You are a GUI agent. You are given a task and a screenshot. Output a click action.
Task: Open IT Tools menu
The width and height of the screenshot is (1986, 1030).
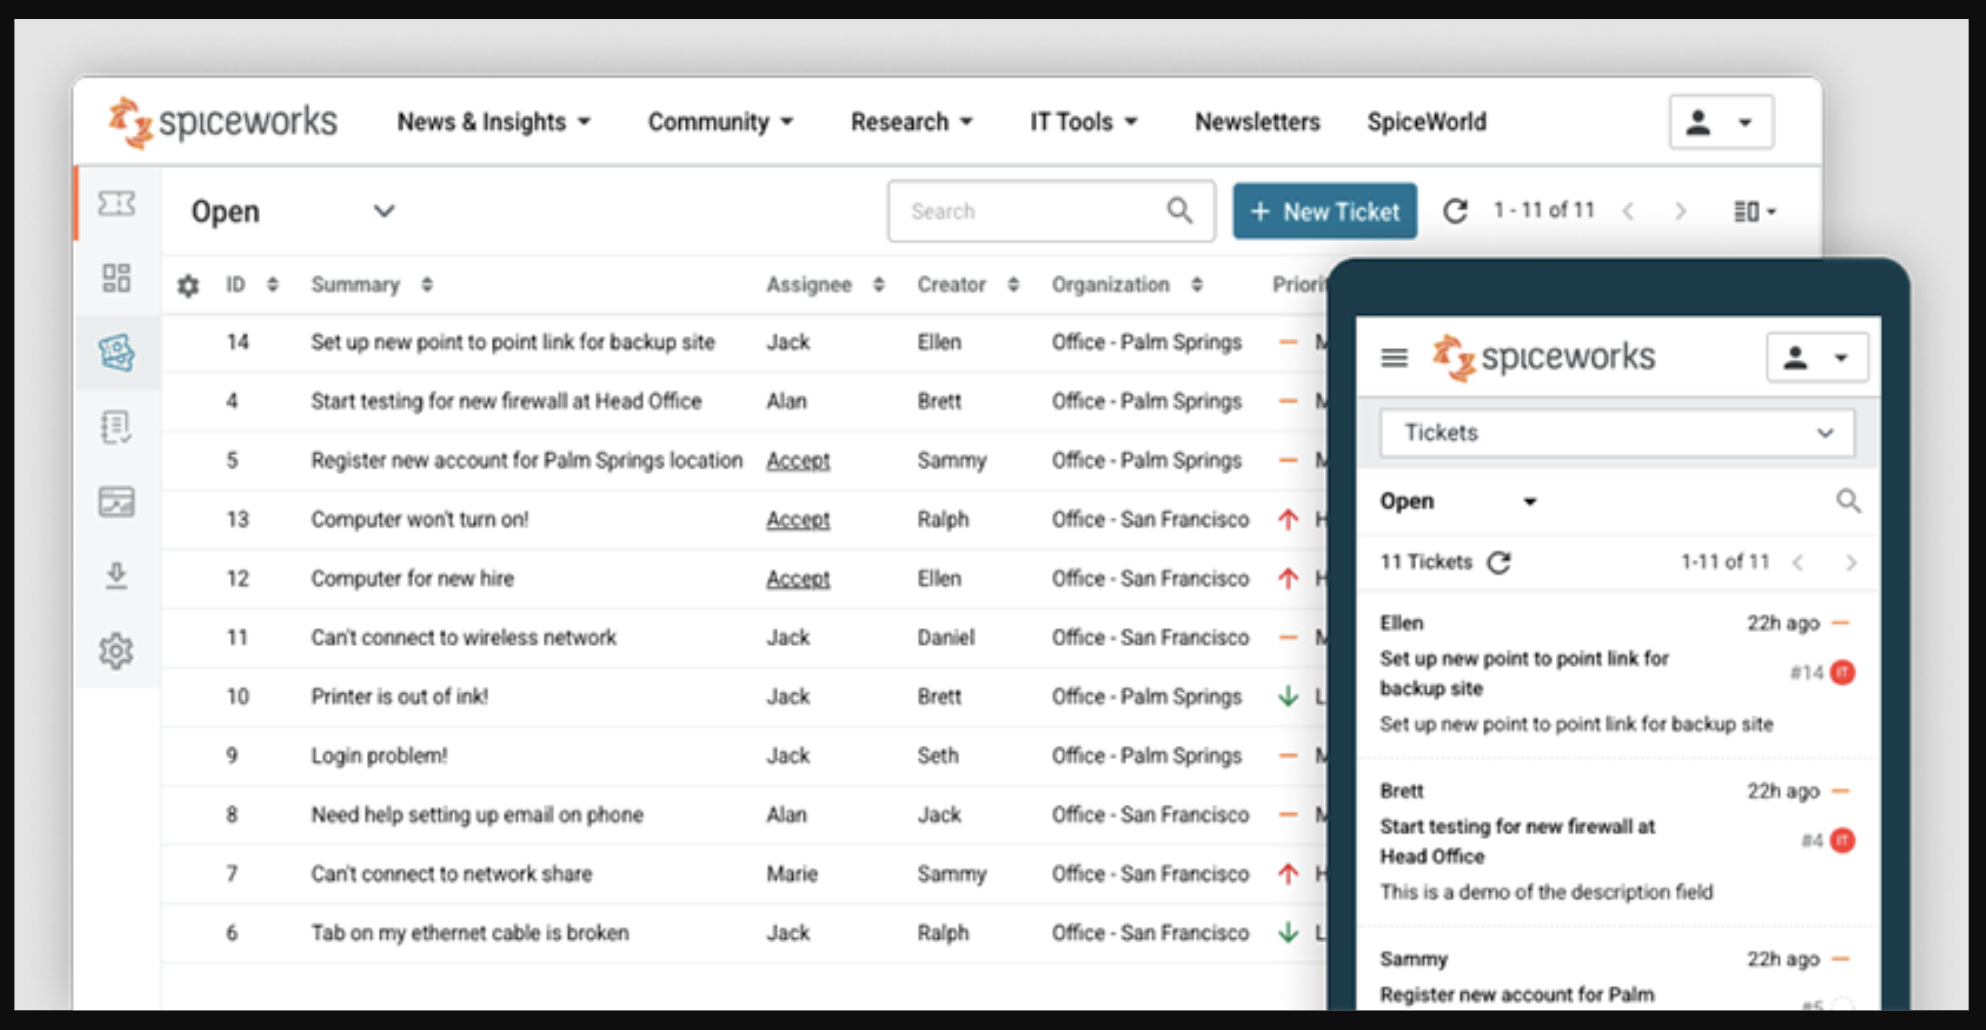pyautogui.click(x=1084, y=122)
